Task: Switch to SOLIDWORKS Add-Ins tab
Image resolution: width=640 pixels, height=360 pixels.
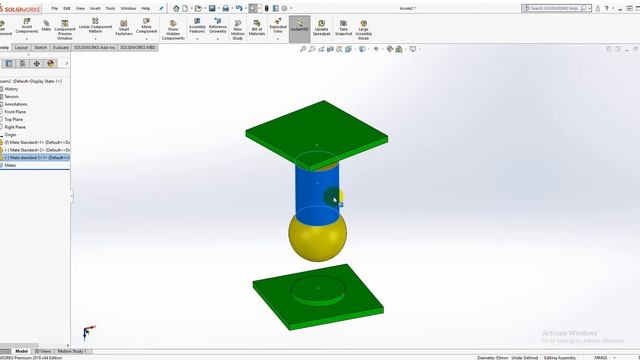Action: (94, 48)
